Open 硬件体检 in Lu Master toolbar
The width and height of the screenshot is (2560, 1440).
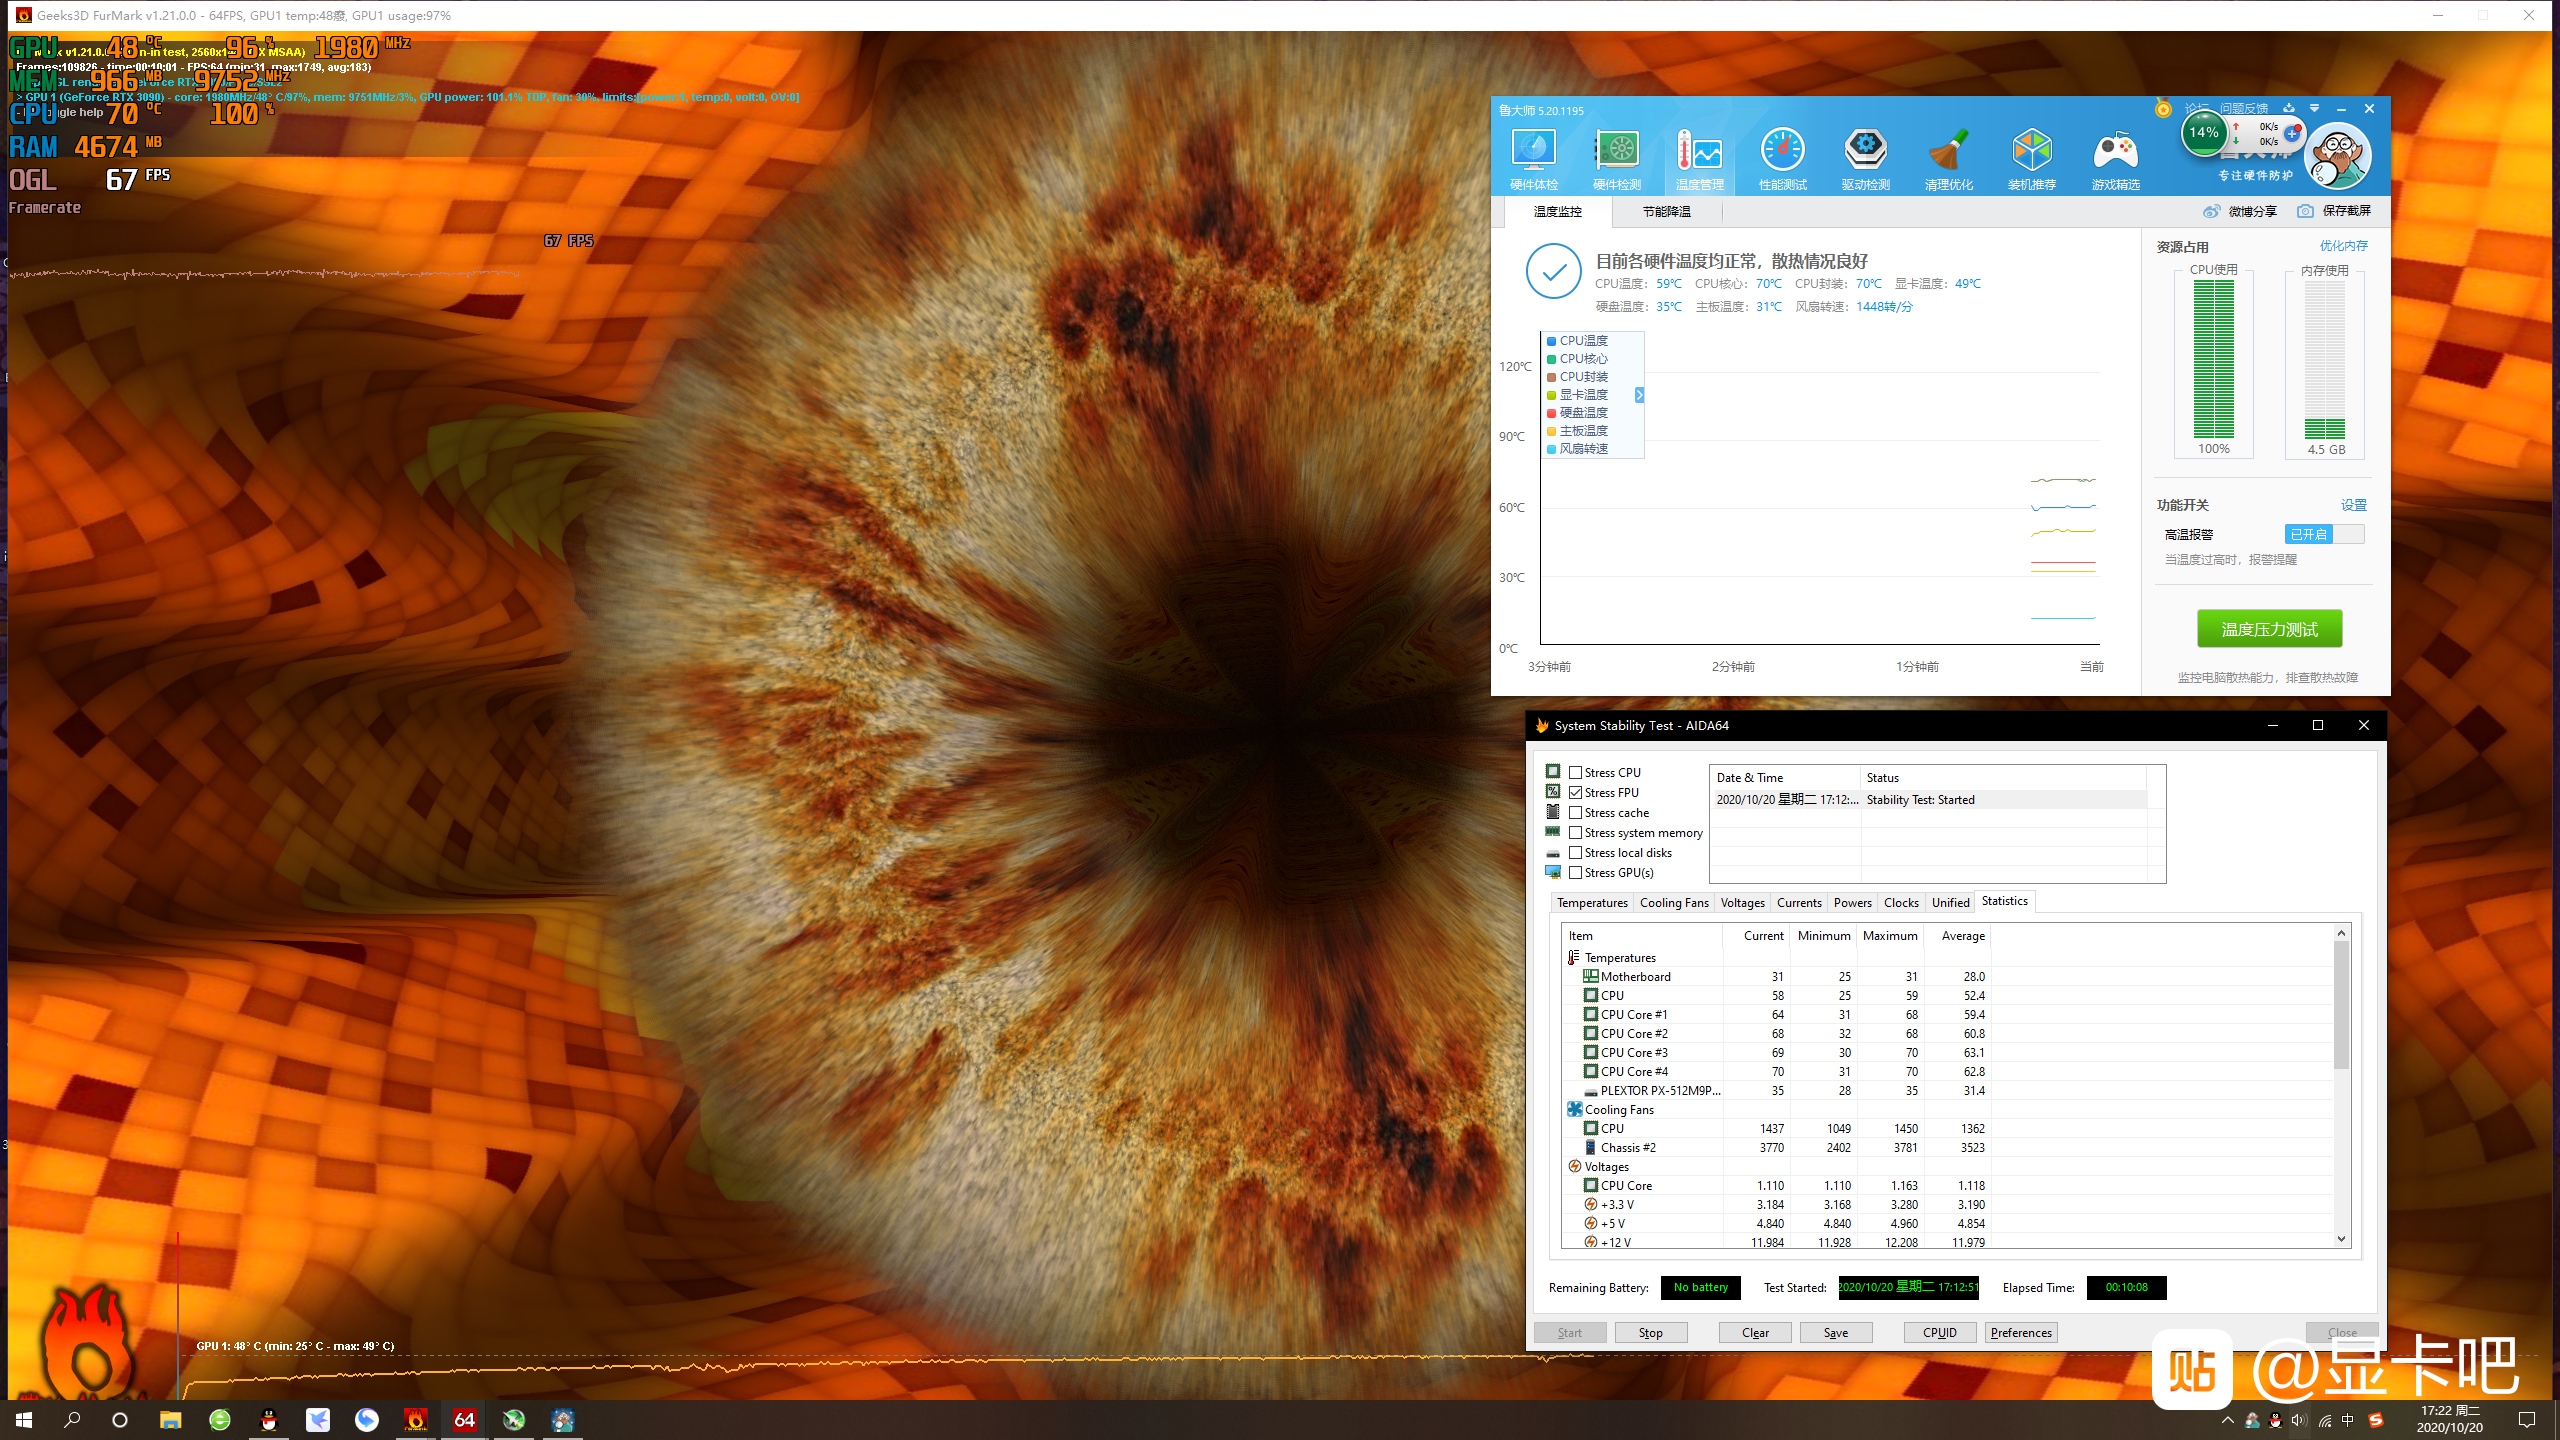pyautogui.click(x=1533, y=158)
